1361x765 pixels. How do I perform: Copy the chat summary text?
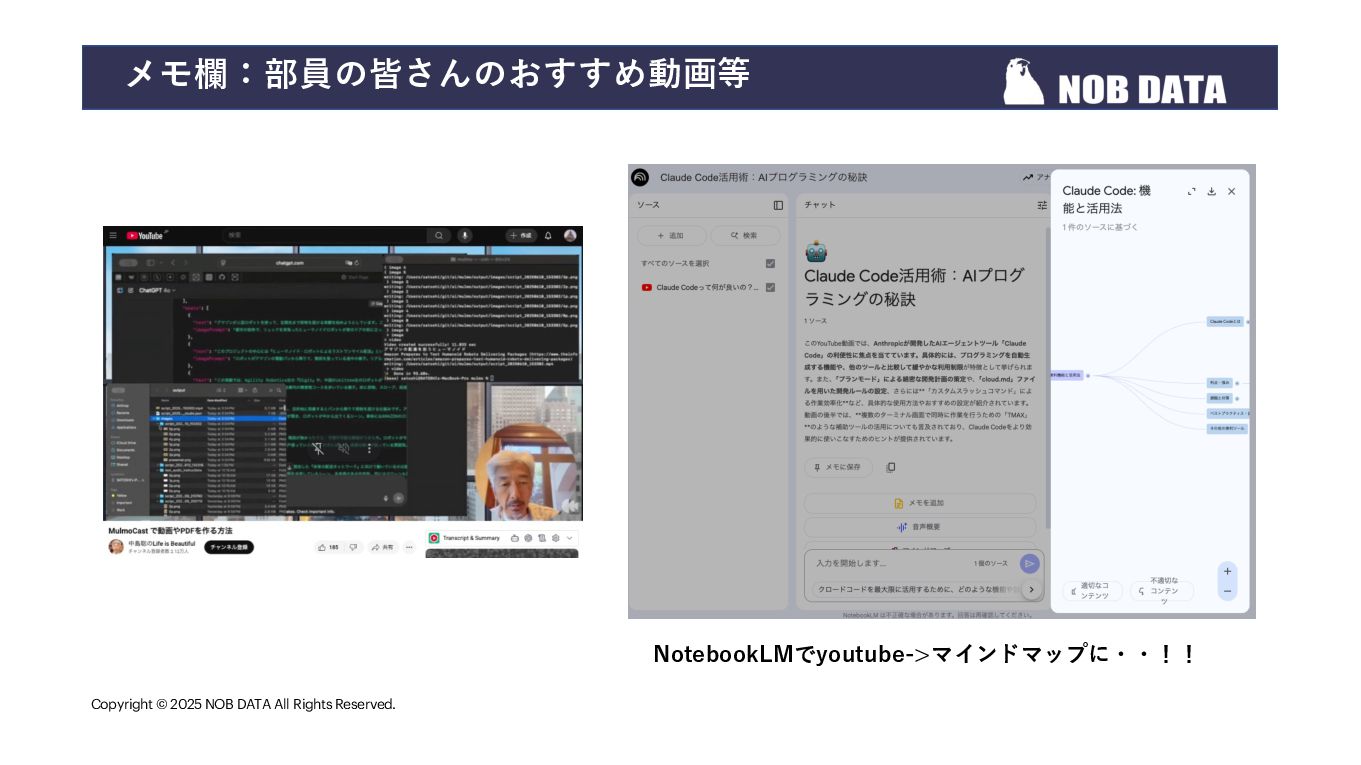pos(891,467)
